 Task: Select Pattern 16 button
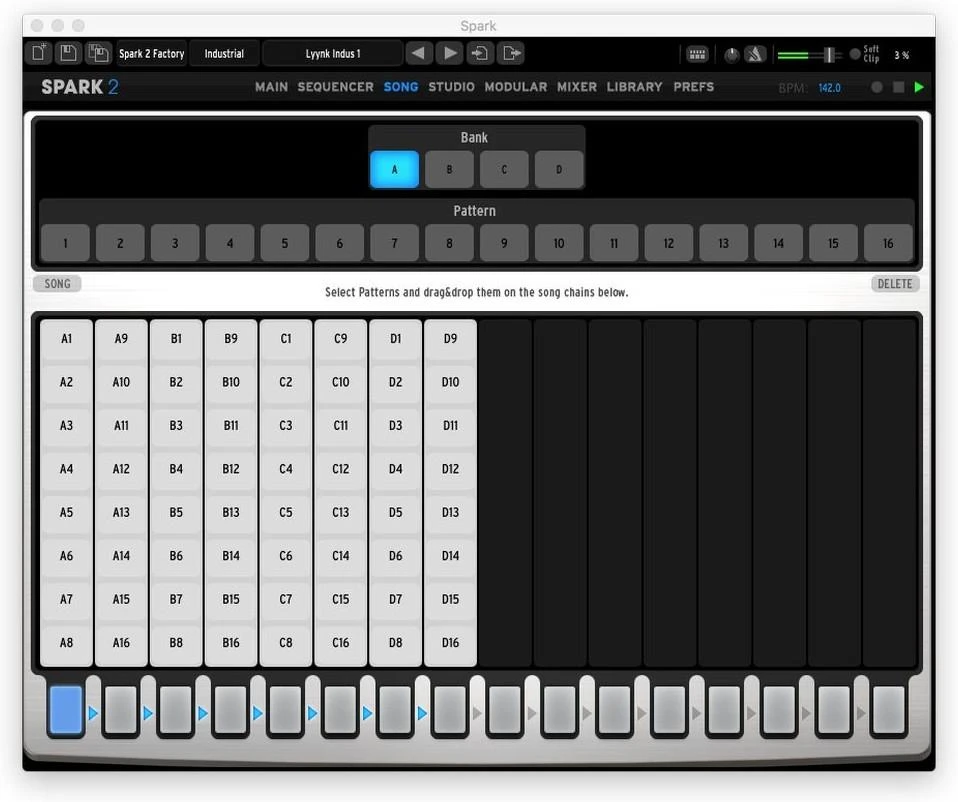click(888, 243)
